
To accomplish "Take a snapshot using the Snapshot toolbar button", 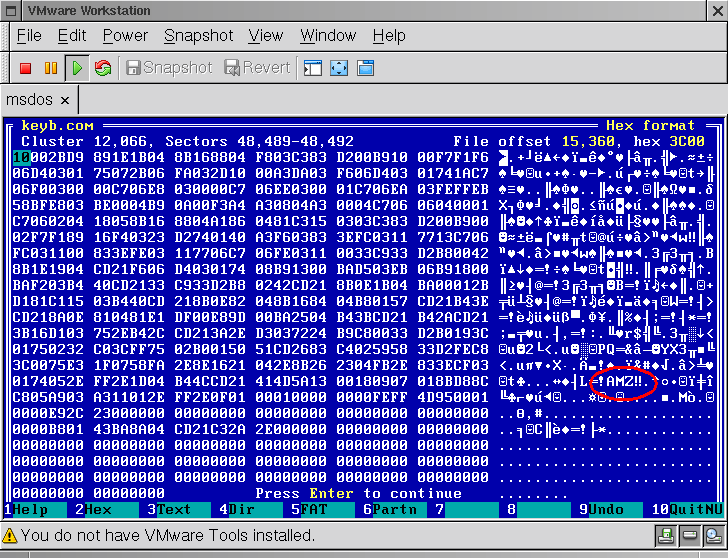I will click(x=169, y=68).
